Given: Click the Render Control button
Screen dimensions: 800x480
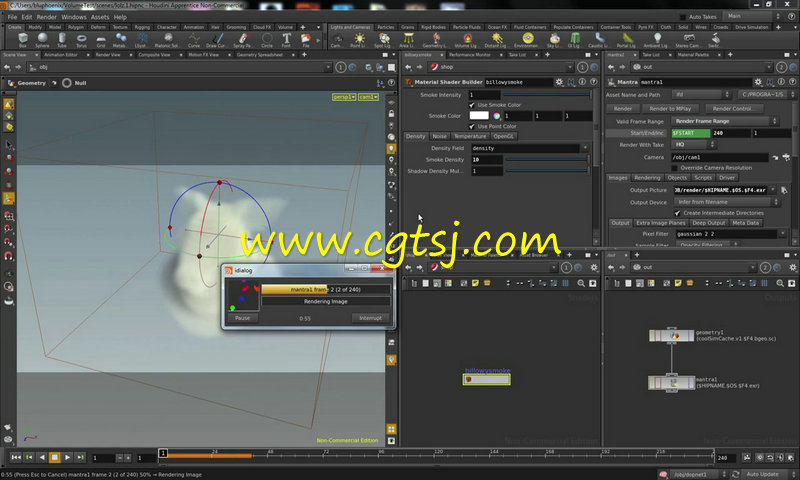Looking at the screenshot, I should [732, 109].
